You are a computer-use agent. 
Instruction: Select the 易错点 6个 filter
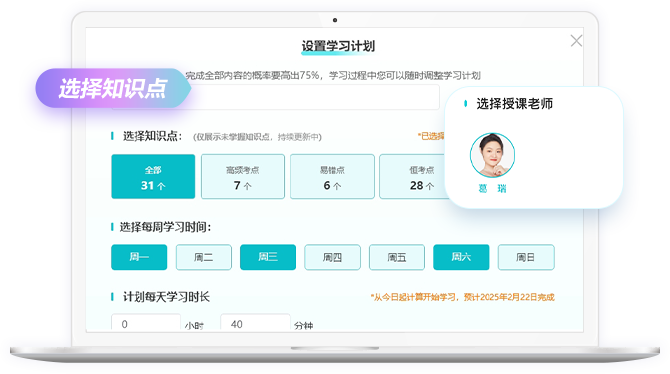pyautogui.click(x=332, y=177)
